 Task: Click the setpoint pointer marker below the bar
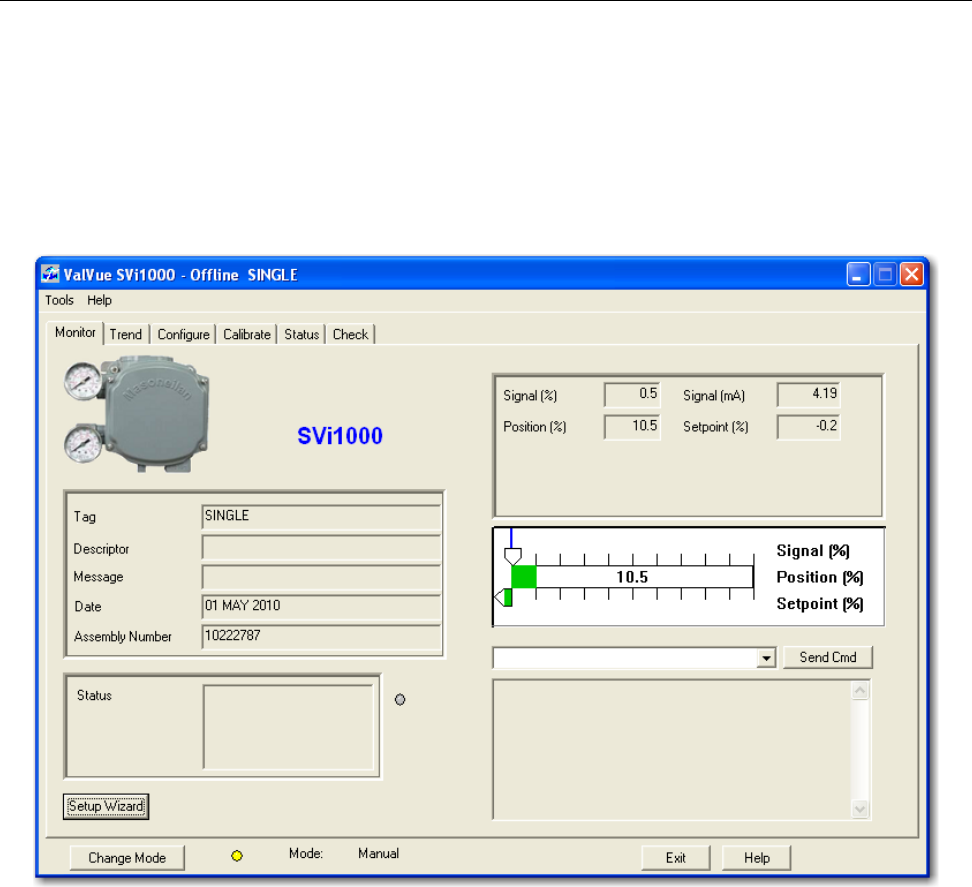(503, 598)
